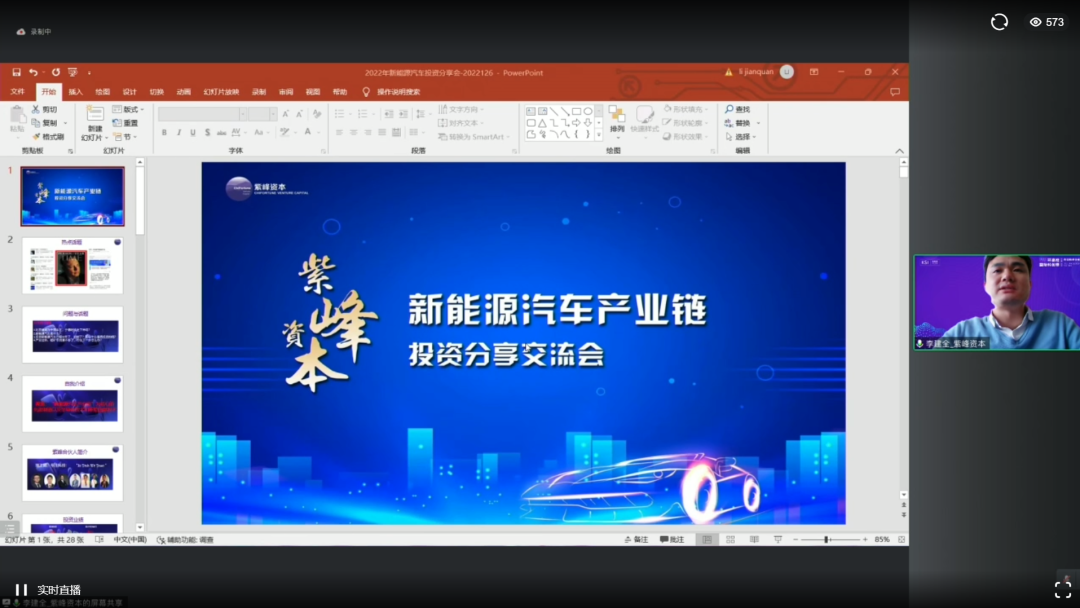This screenshot has width=1080, height=608.
Task: Clear all formatting with the eraser A icon
Action: [317, 114]
